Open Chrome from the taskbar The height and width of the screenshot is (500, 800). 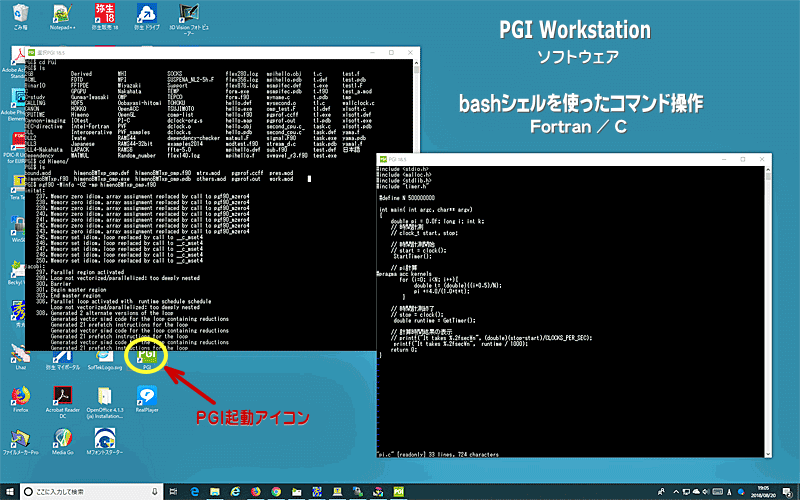tap(276, 491)
